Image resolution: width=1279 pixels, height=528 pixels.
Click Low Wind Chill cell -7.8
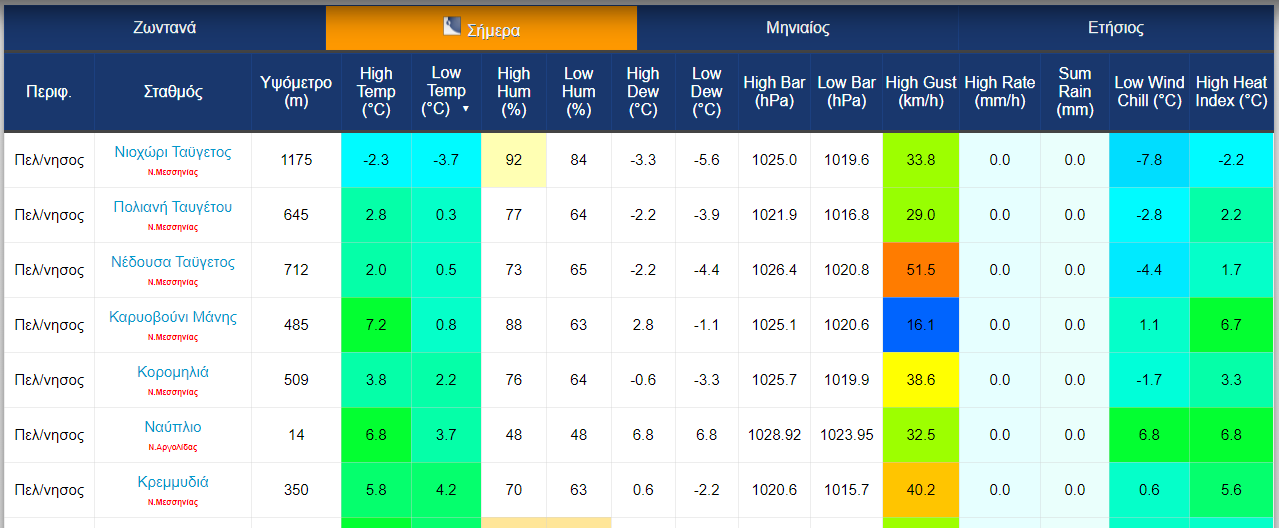tap(1150, 160)
